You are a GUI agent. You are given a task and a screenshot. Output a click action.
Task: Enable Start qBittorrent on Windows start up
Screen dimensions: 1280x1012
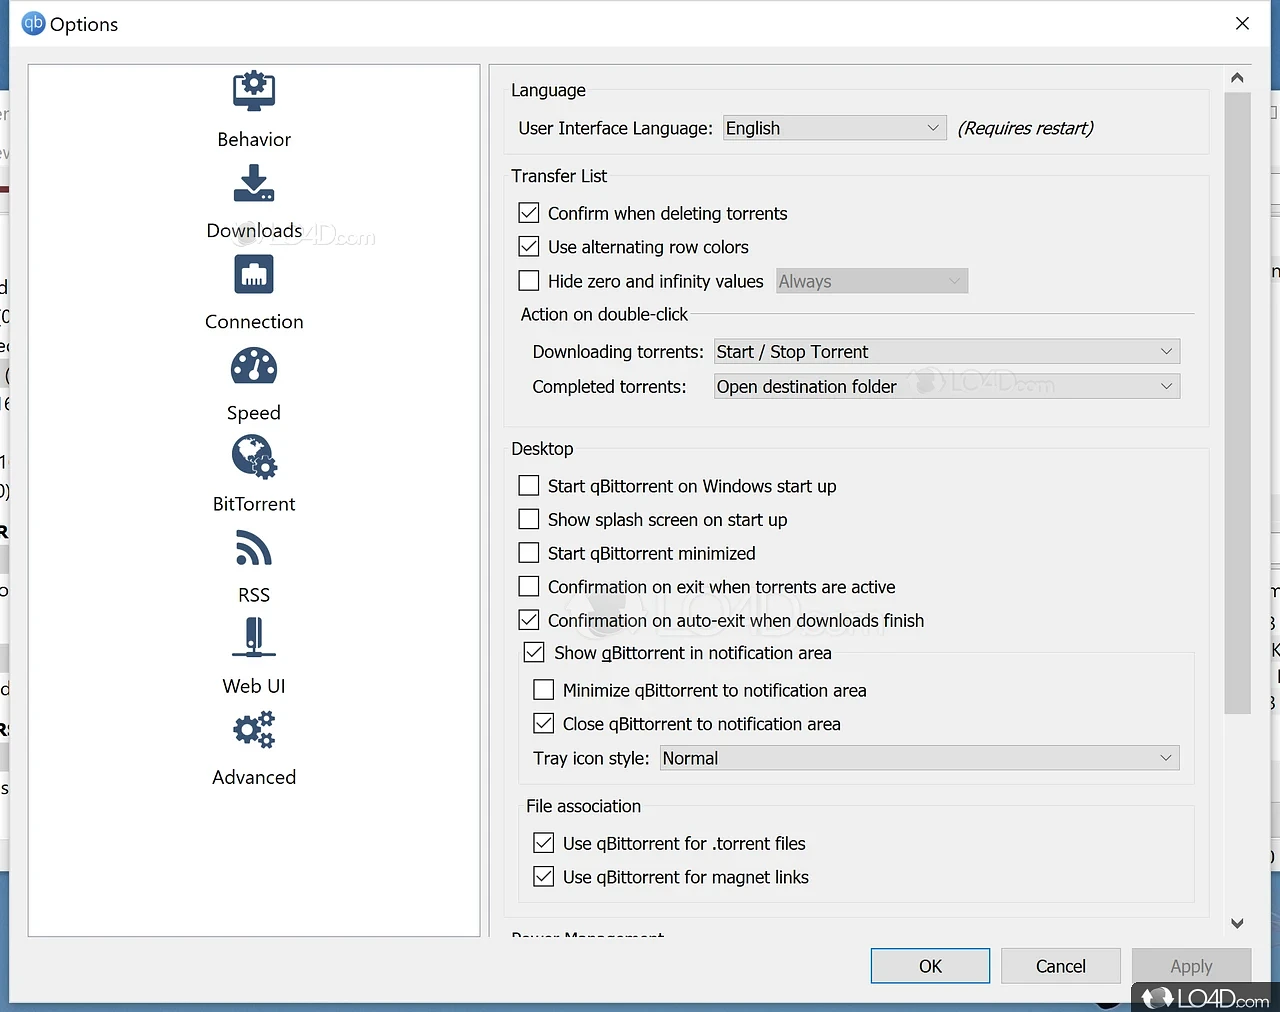(529, 486)
